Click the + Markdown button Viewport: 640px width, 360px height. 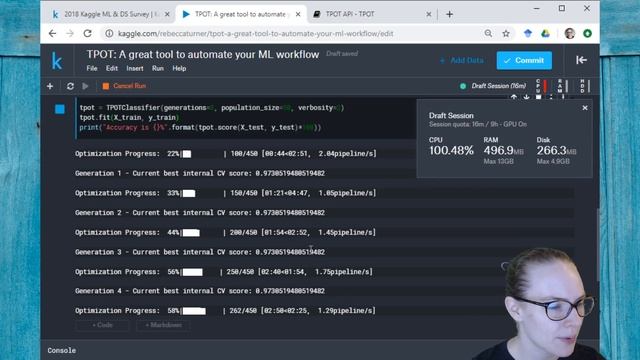point(163,325)
